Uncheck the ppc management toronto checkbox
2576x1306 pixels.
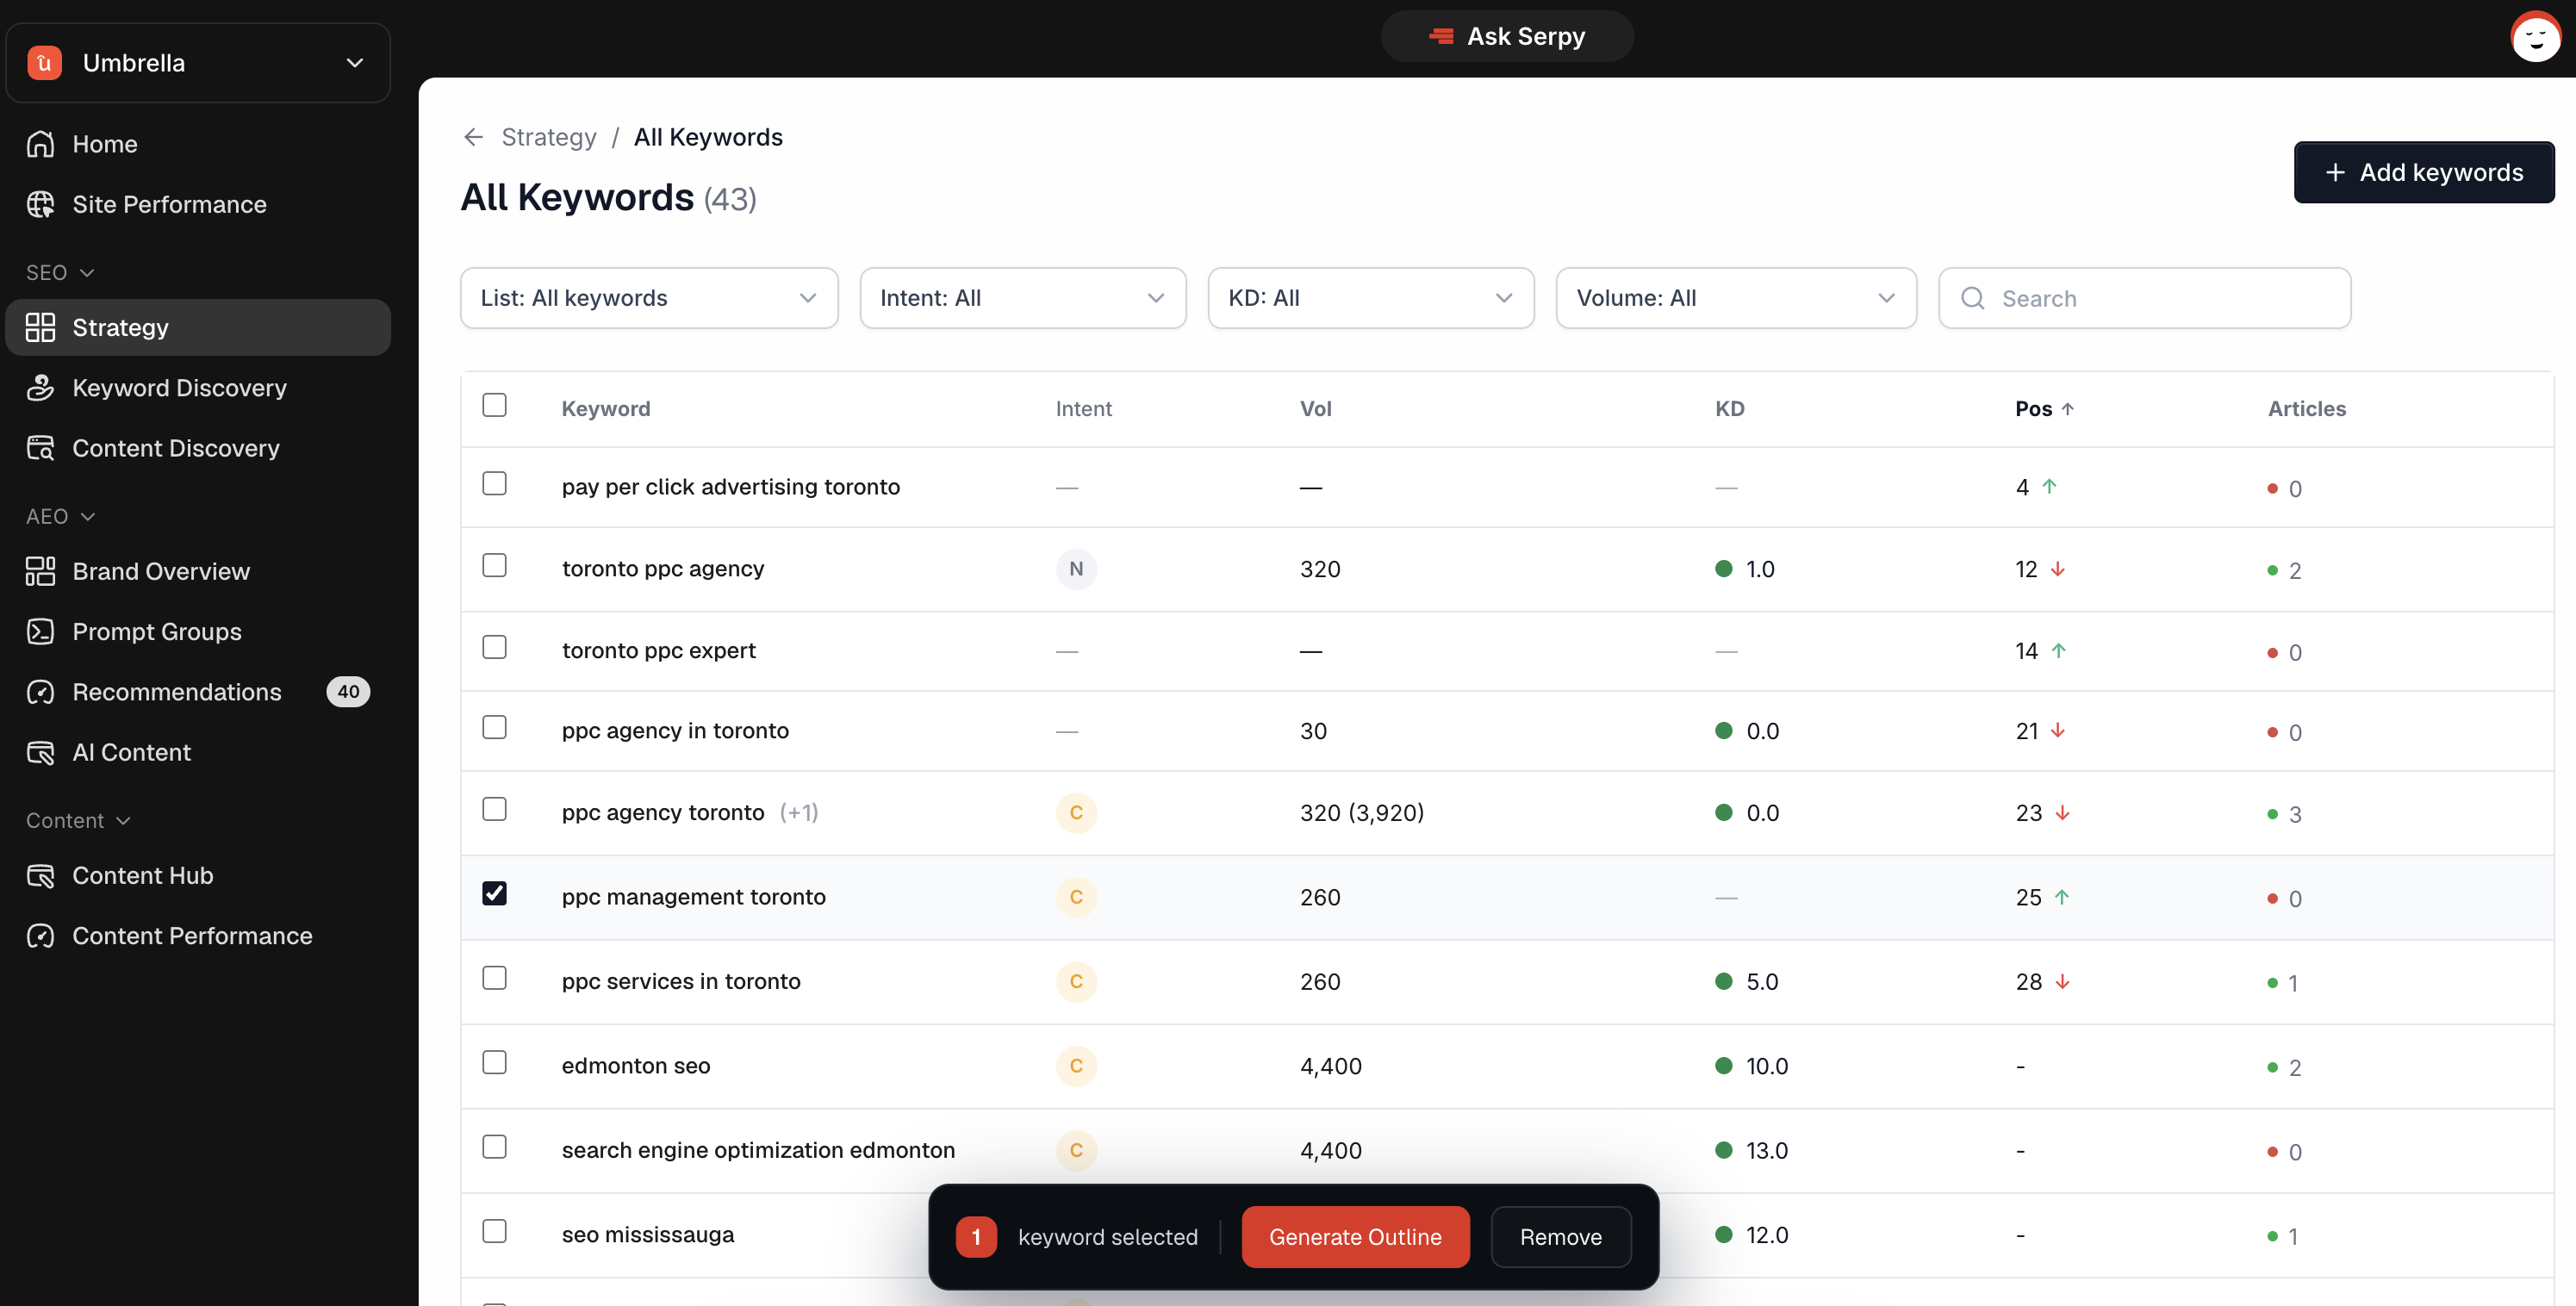494,893
